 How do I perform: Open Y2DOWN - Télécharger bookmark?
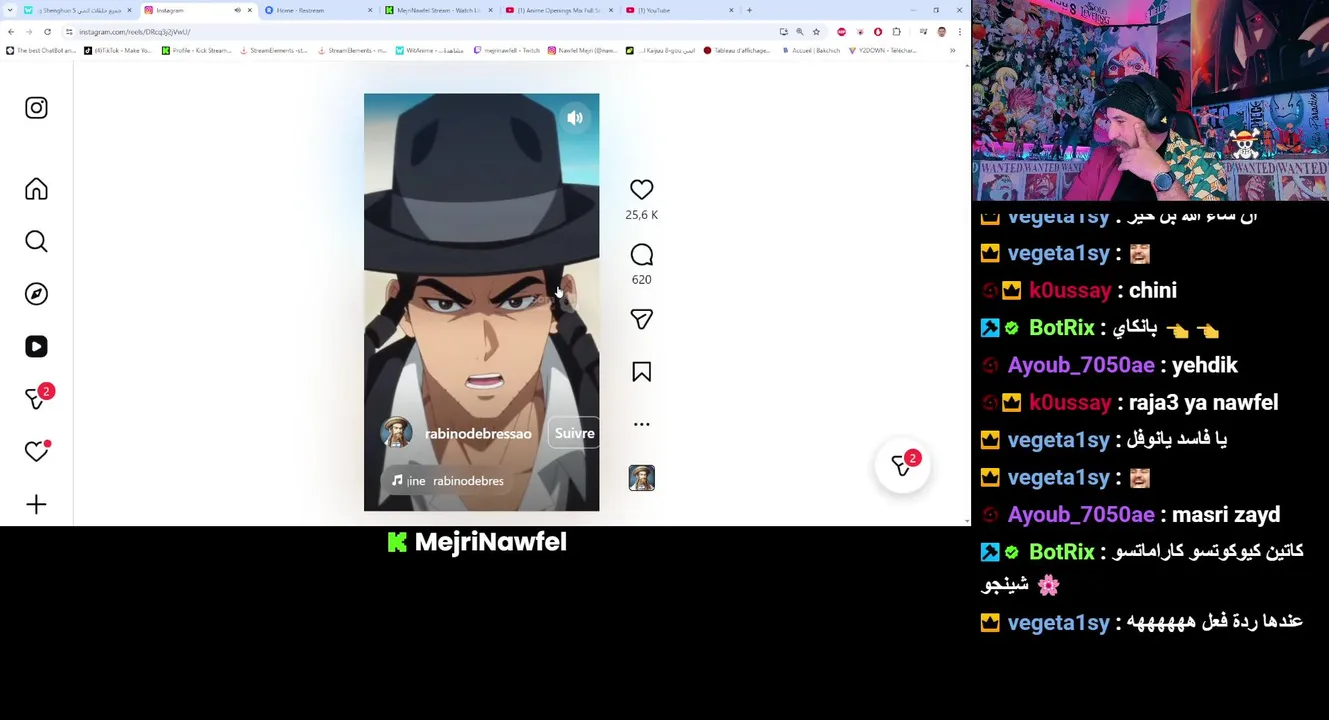point(881,50)
